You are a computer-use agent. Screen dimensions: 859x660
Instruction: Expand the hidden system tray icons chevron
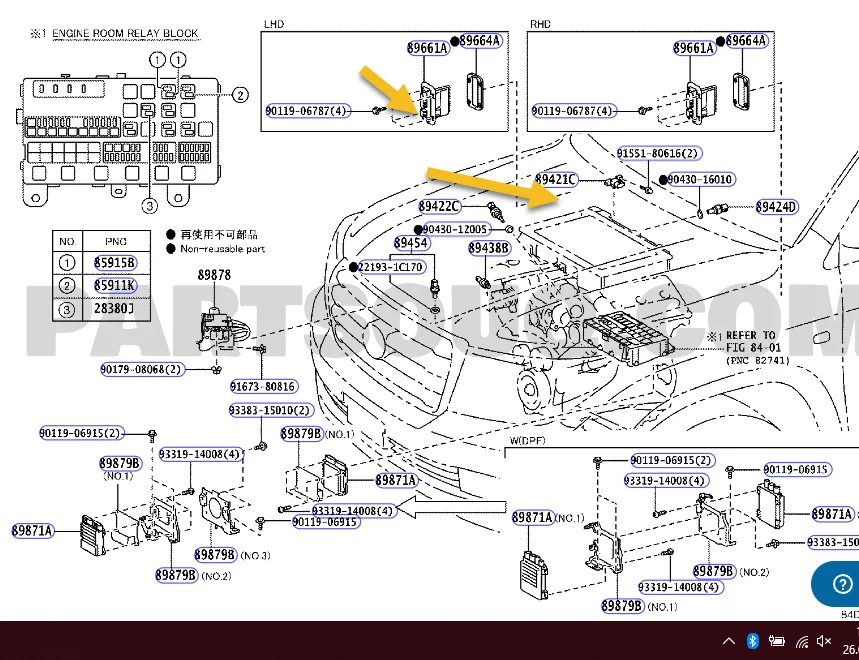(728, 641)
